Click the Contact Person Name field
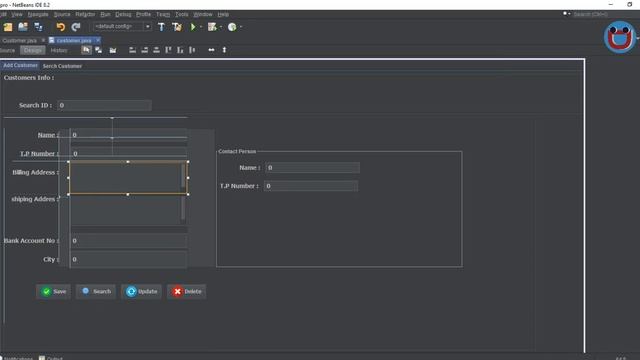The image size is (640, 360). pos(313,168)
